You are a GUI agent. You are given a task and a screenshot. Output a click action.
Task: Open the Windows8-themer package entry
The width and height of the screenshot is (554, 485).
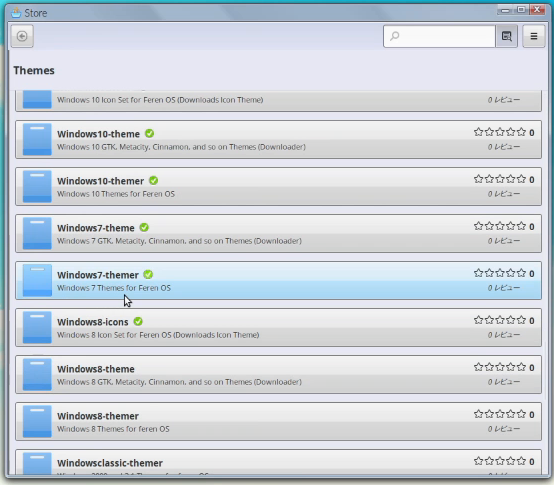coord(278,421)
